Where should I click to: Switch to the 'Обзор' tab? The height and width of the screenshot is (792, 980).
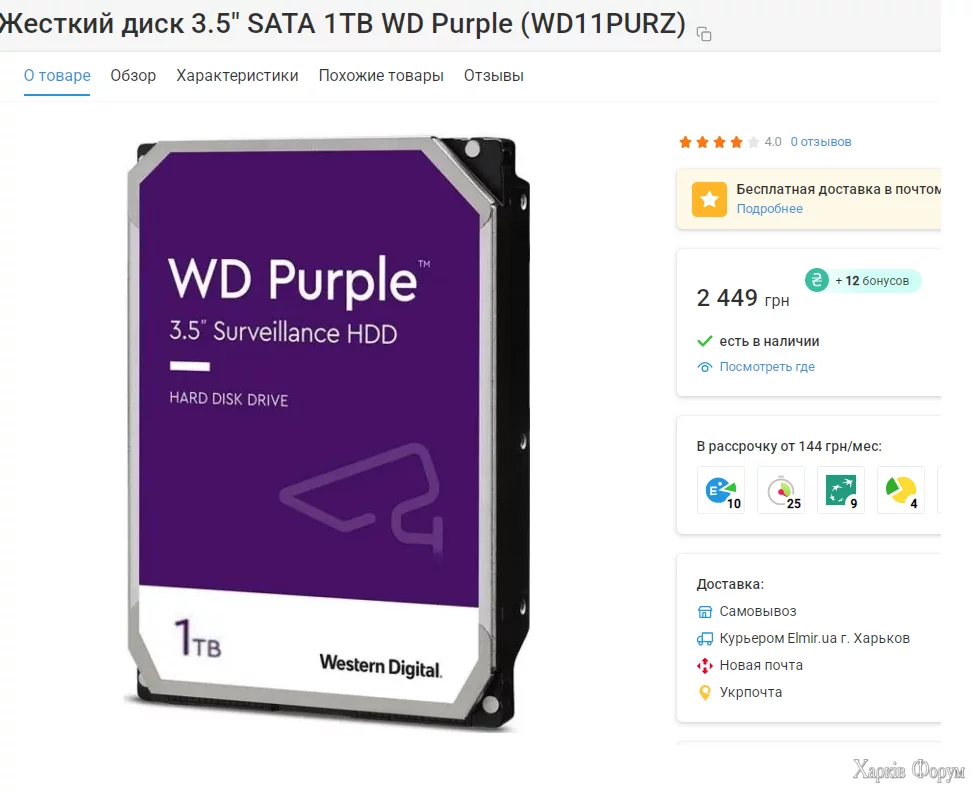point(133,76)
